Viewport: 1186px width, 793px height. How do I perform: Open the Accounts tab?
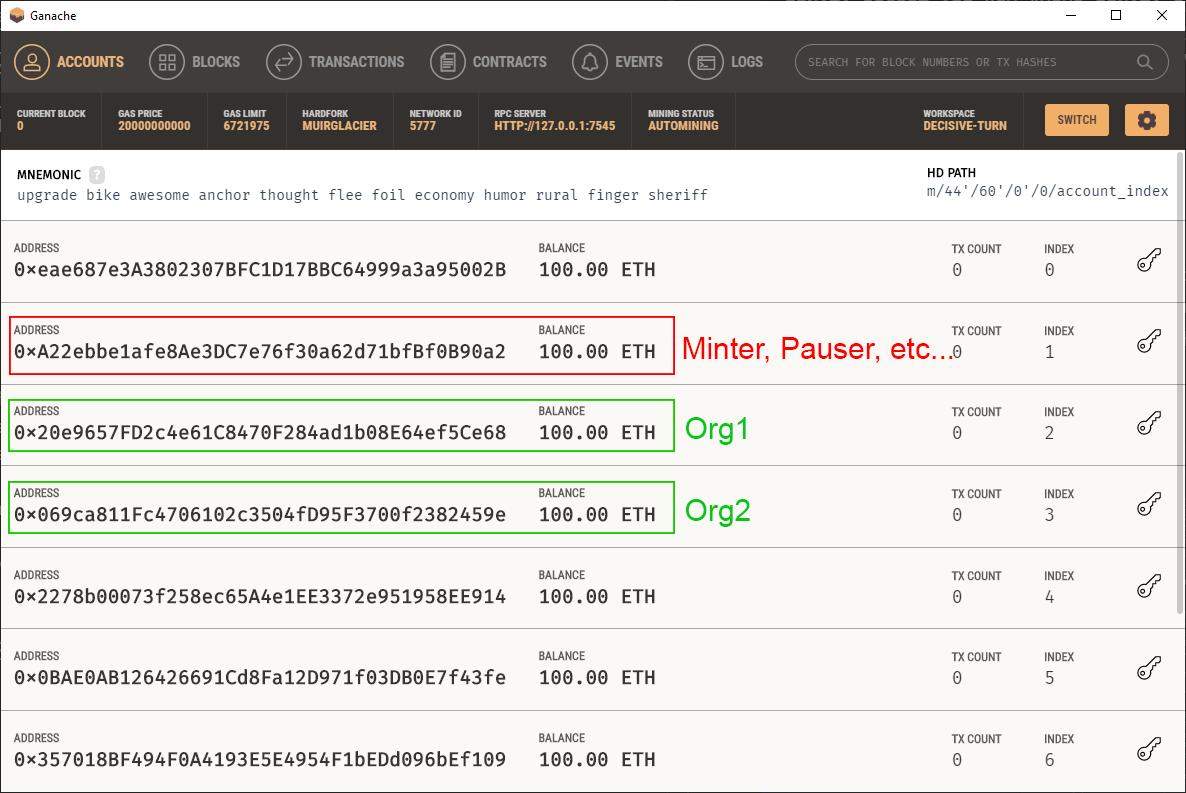69,62
